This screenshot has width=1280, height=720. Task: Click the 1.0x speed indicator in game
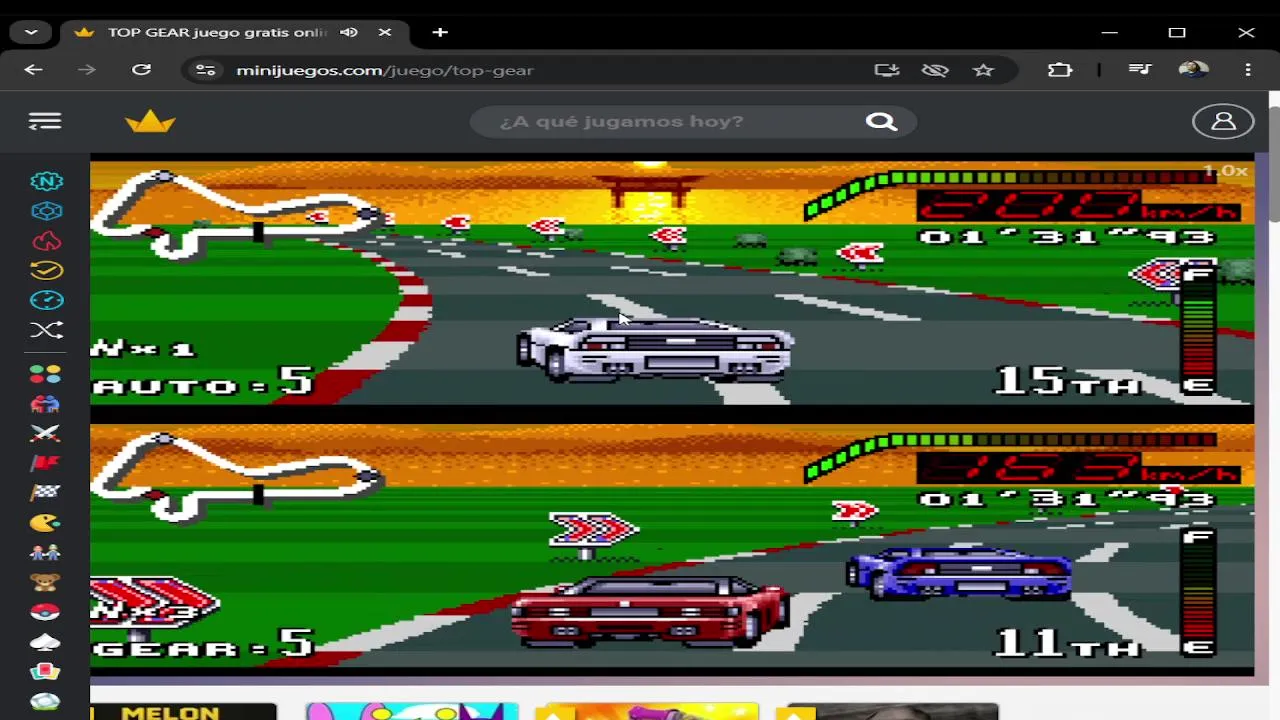tap(1225, 171)
